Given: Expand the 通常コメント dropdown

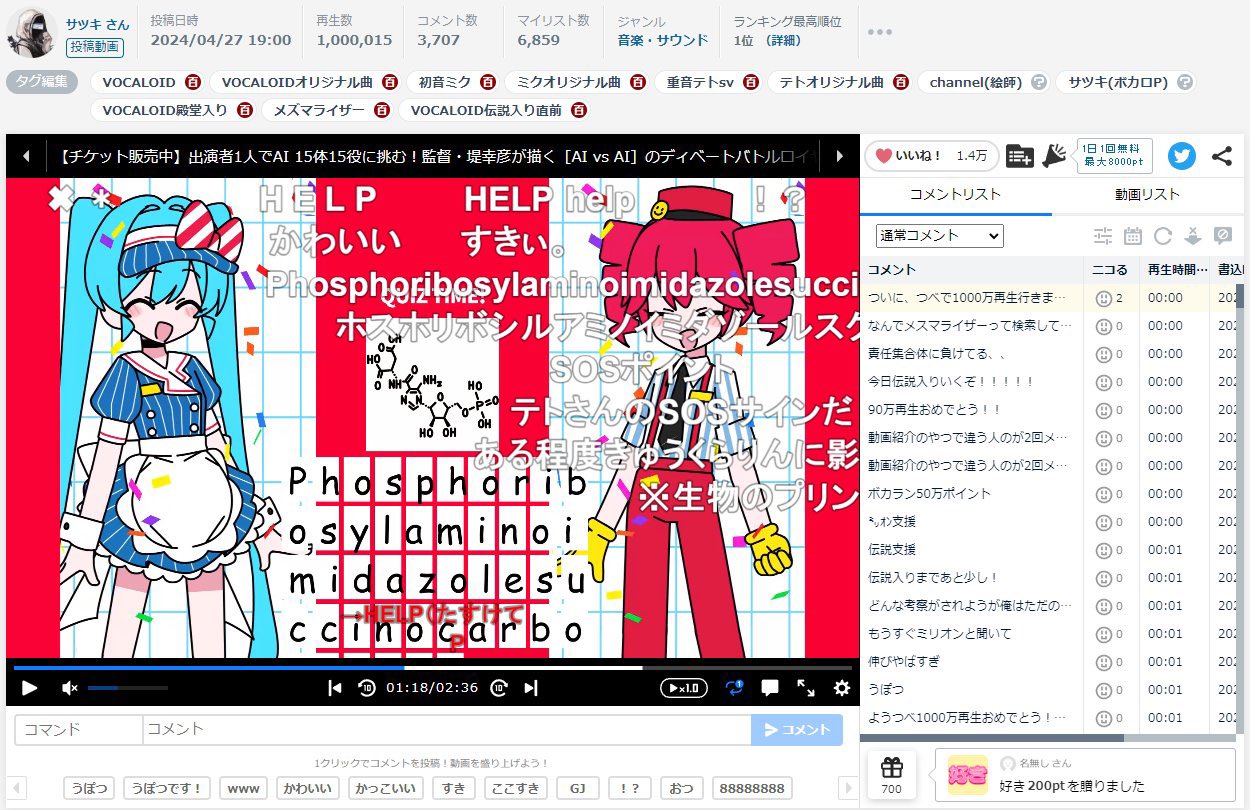Looking at the screenshot, I should 938,236.
